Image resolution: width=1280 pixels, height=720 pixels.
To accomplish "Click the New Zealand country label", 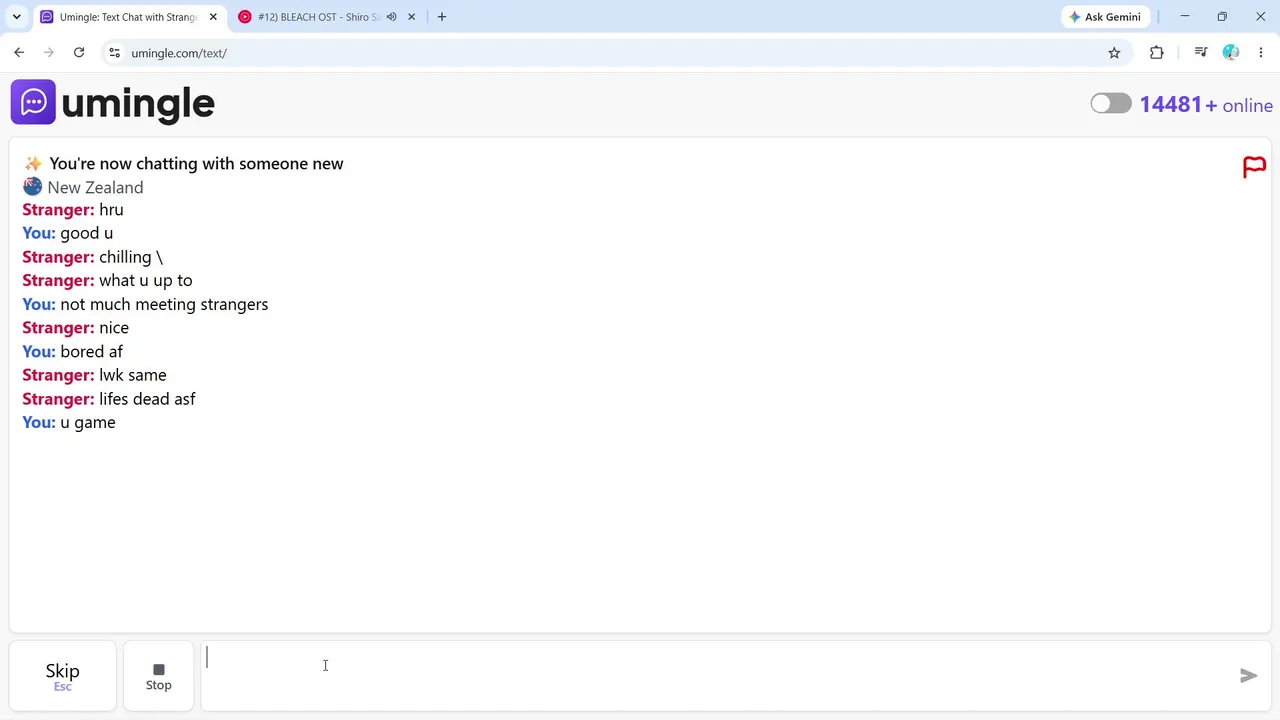I will (95, 187).
